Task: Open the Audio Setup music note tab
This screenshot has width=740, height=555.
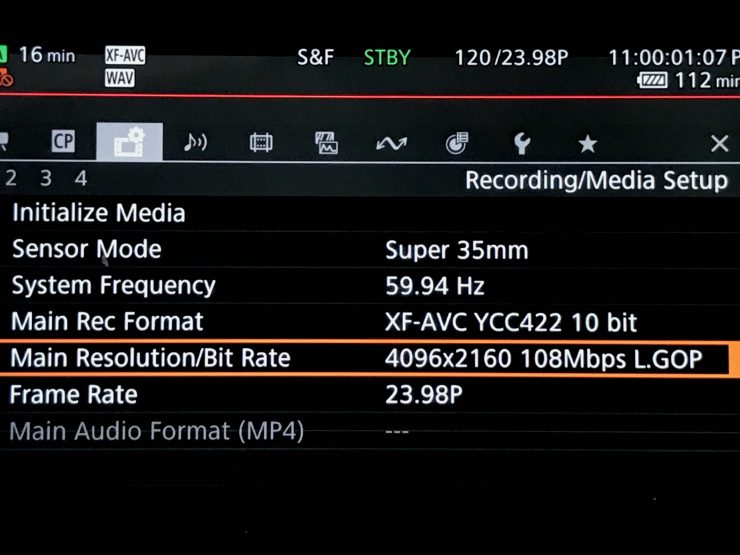Action: (x=195, y=142)
